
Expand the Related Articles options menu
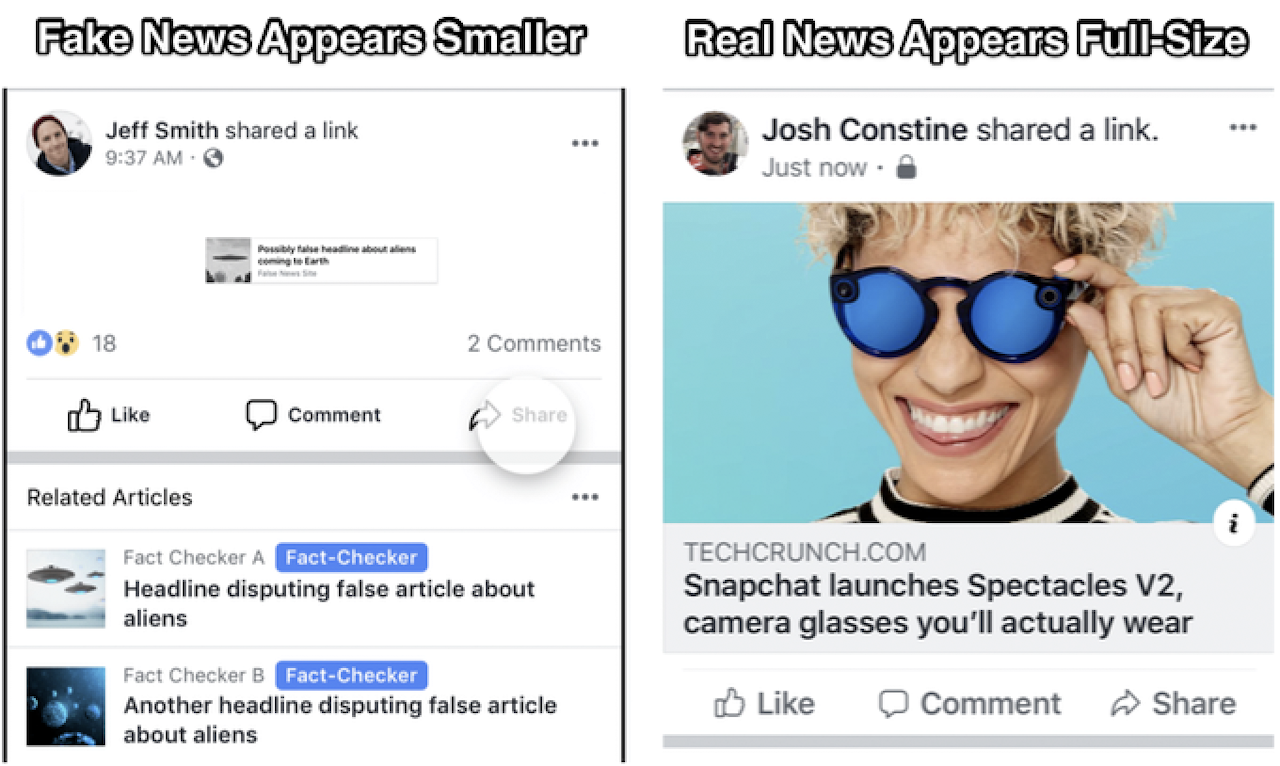(584, 497)
